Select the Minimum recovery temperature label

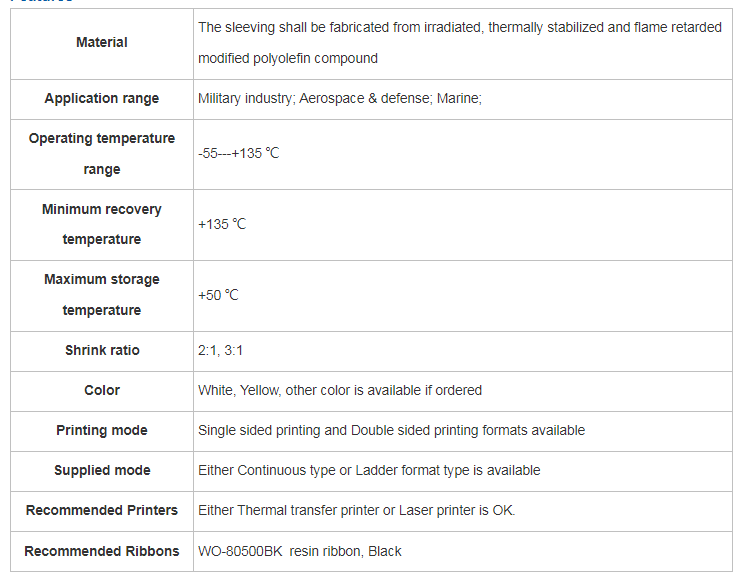[x=102, y=224]
